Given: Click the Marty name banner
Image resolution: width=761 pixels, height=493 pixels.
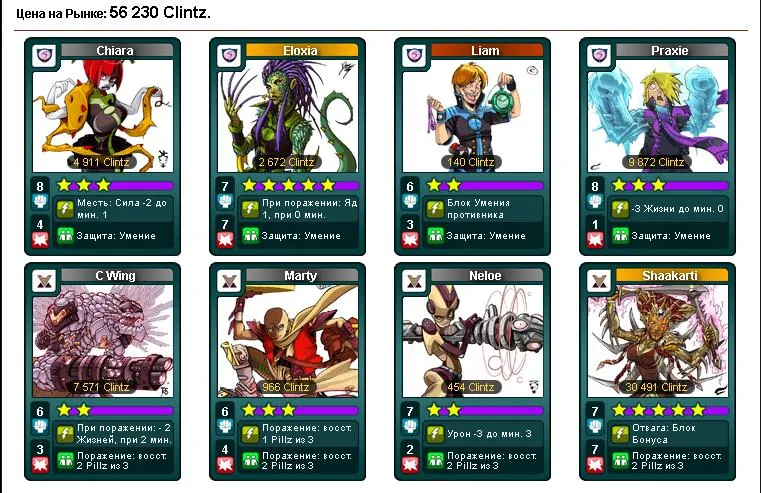Looking at the screenshot, I should click(302, 276).
